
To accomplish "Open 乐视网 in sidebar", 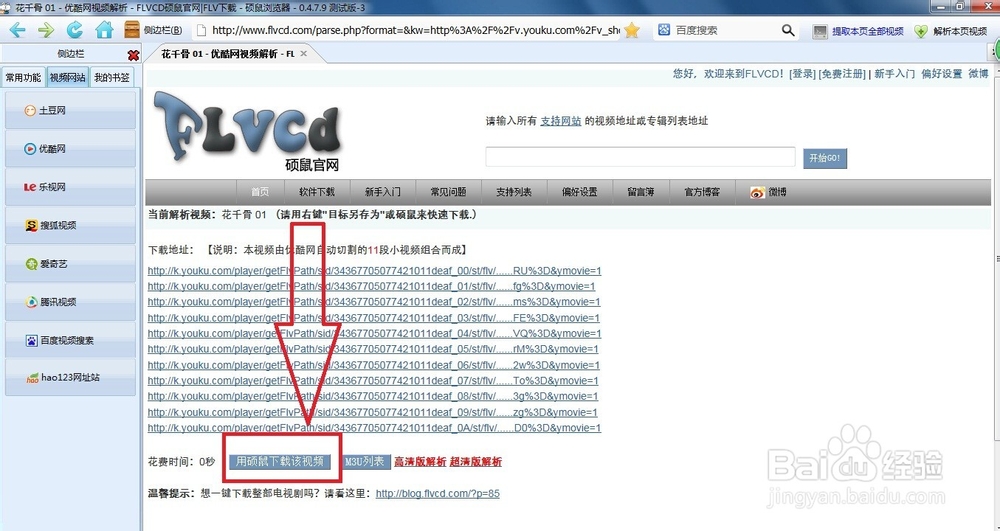I will [x=70, y=187].
